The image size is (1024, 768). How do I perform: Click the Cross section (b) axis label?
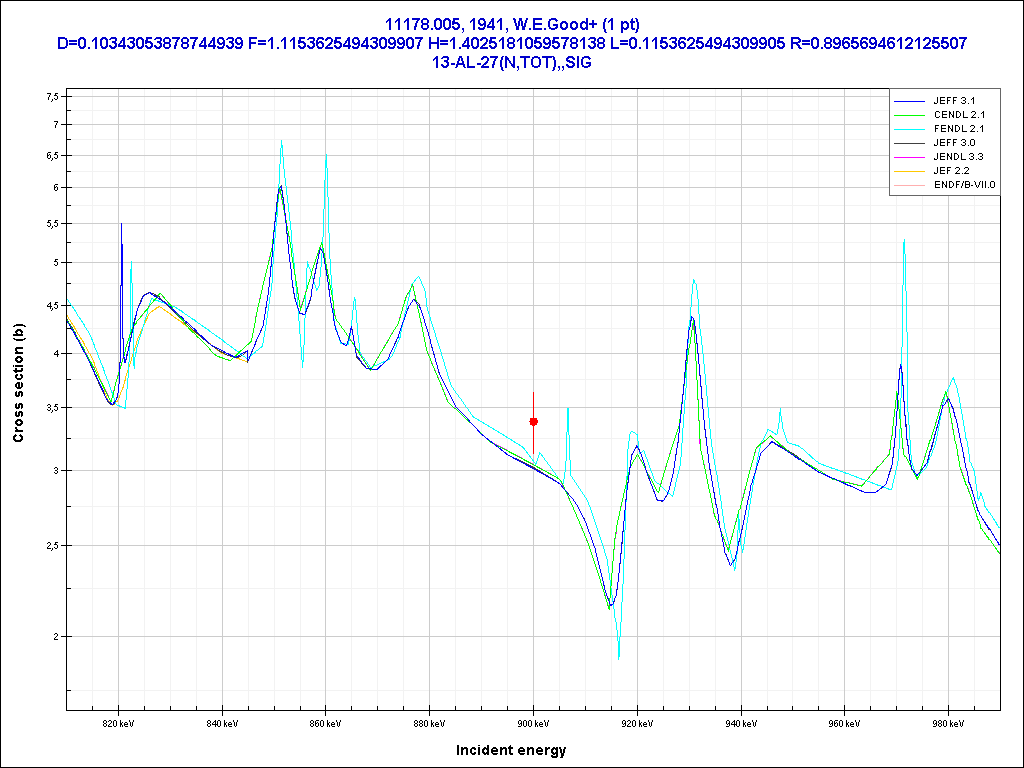tap(18, 383)
